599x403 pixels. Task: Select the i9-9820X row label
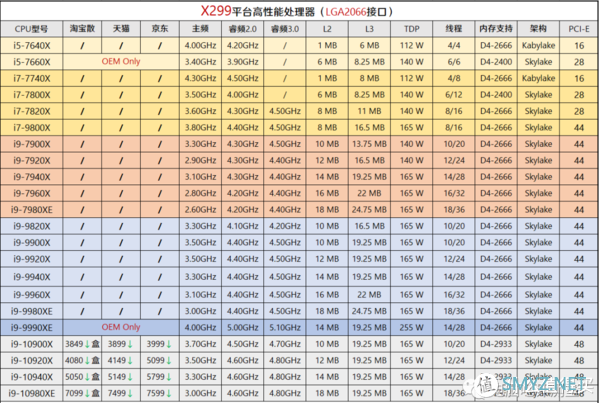click(x=32, y=226)
